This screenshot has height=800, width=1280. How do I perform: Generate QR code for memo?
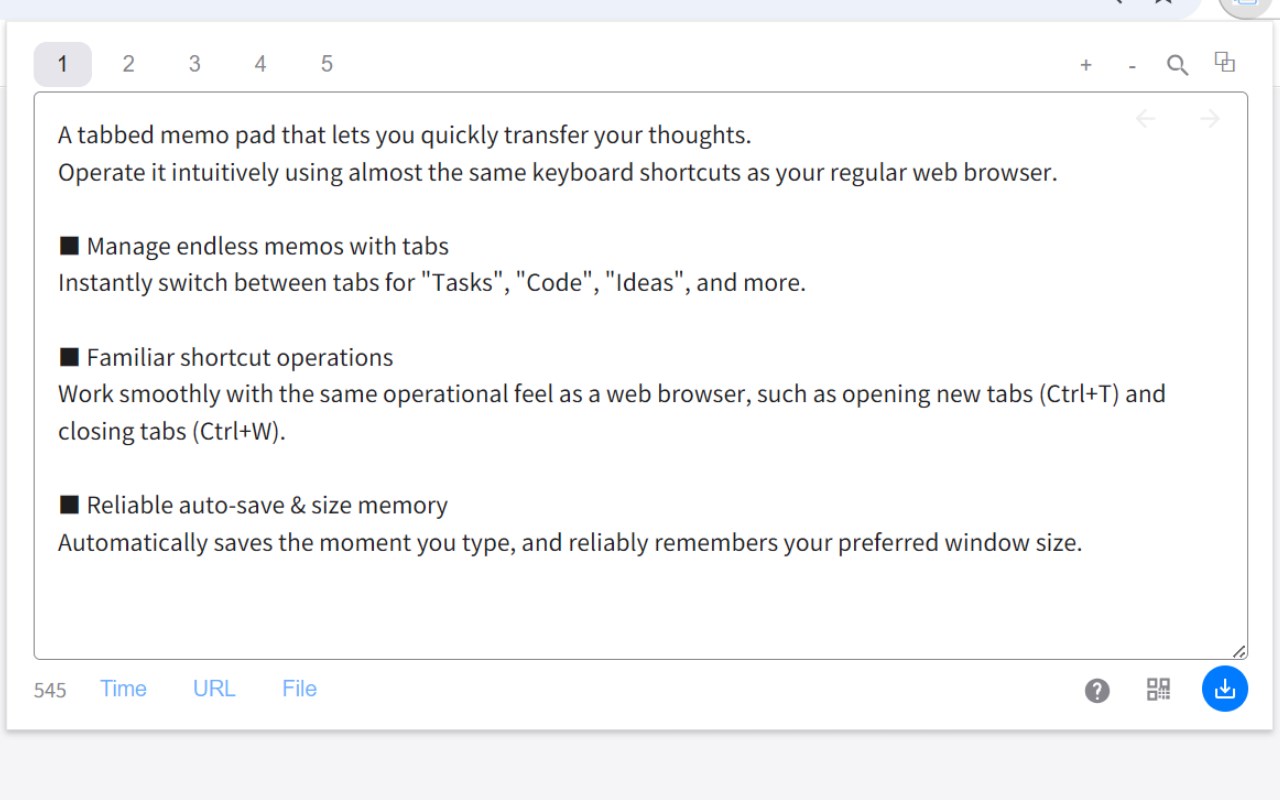coord(1158,689)
